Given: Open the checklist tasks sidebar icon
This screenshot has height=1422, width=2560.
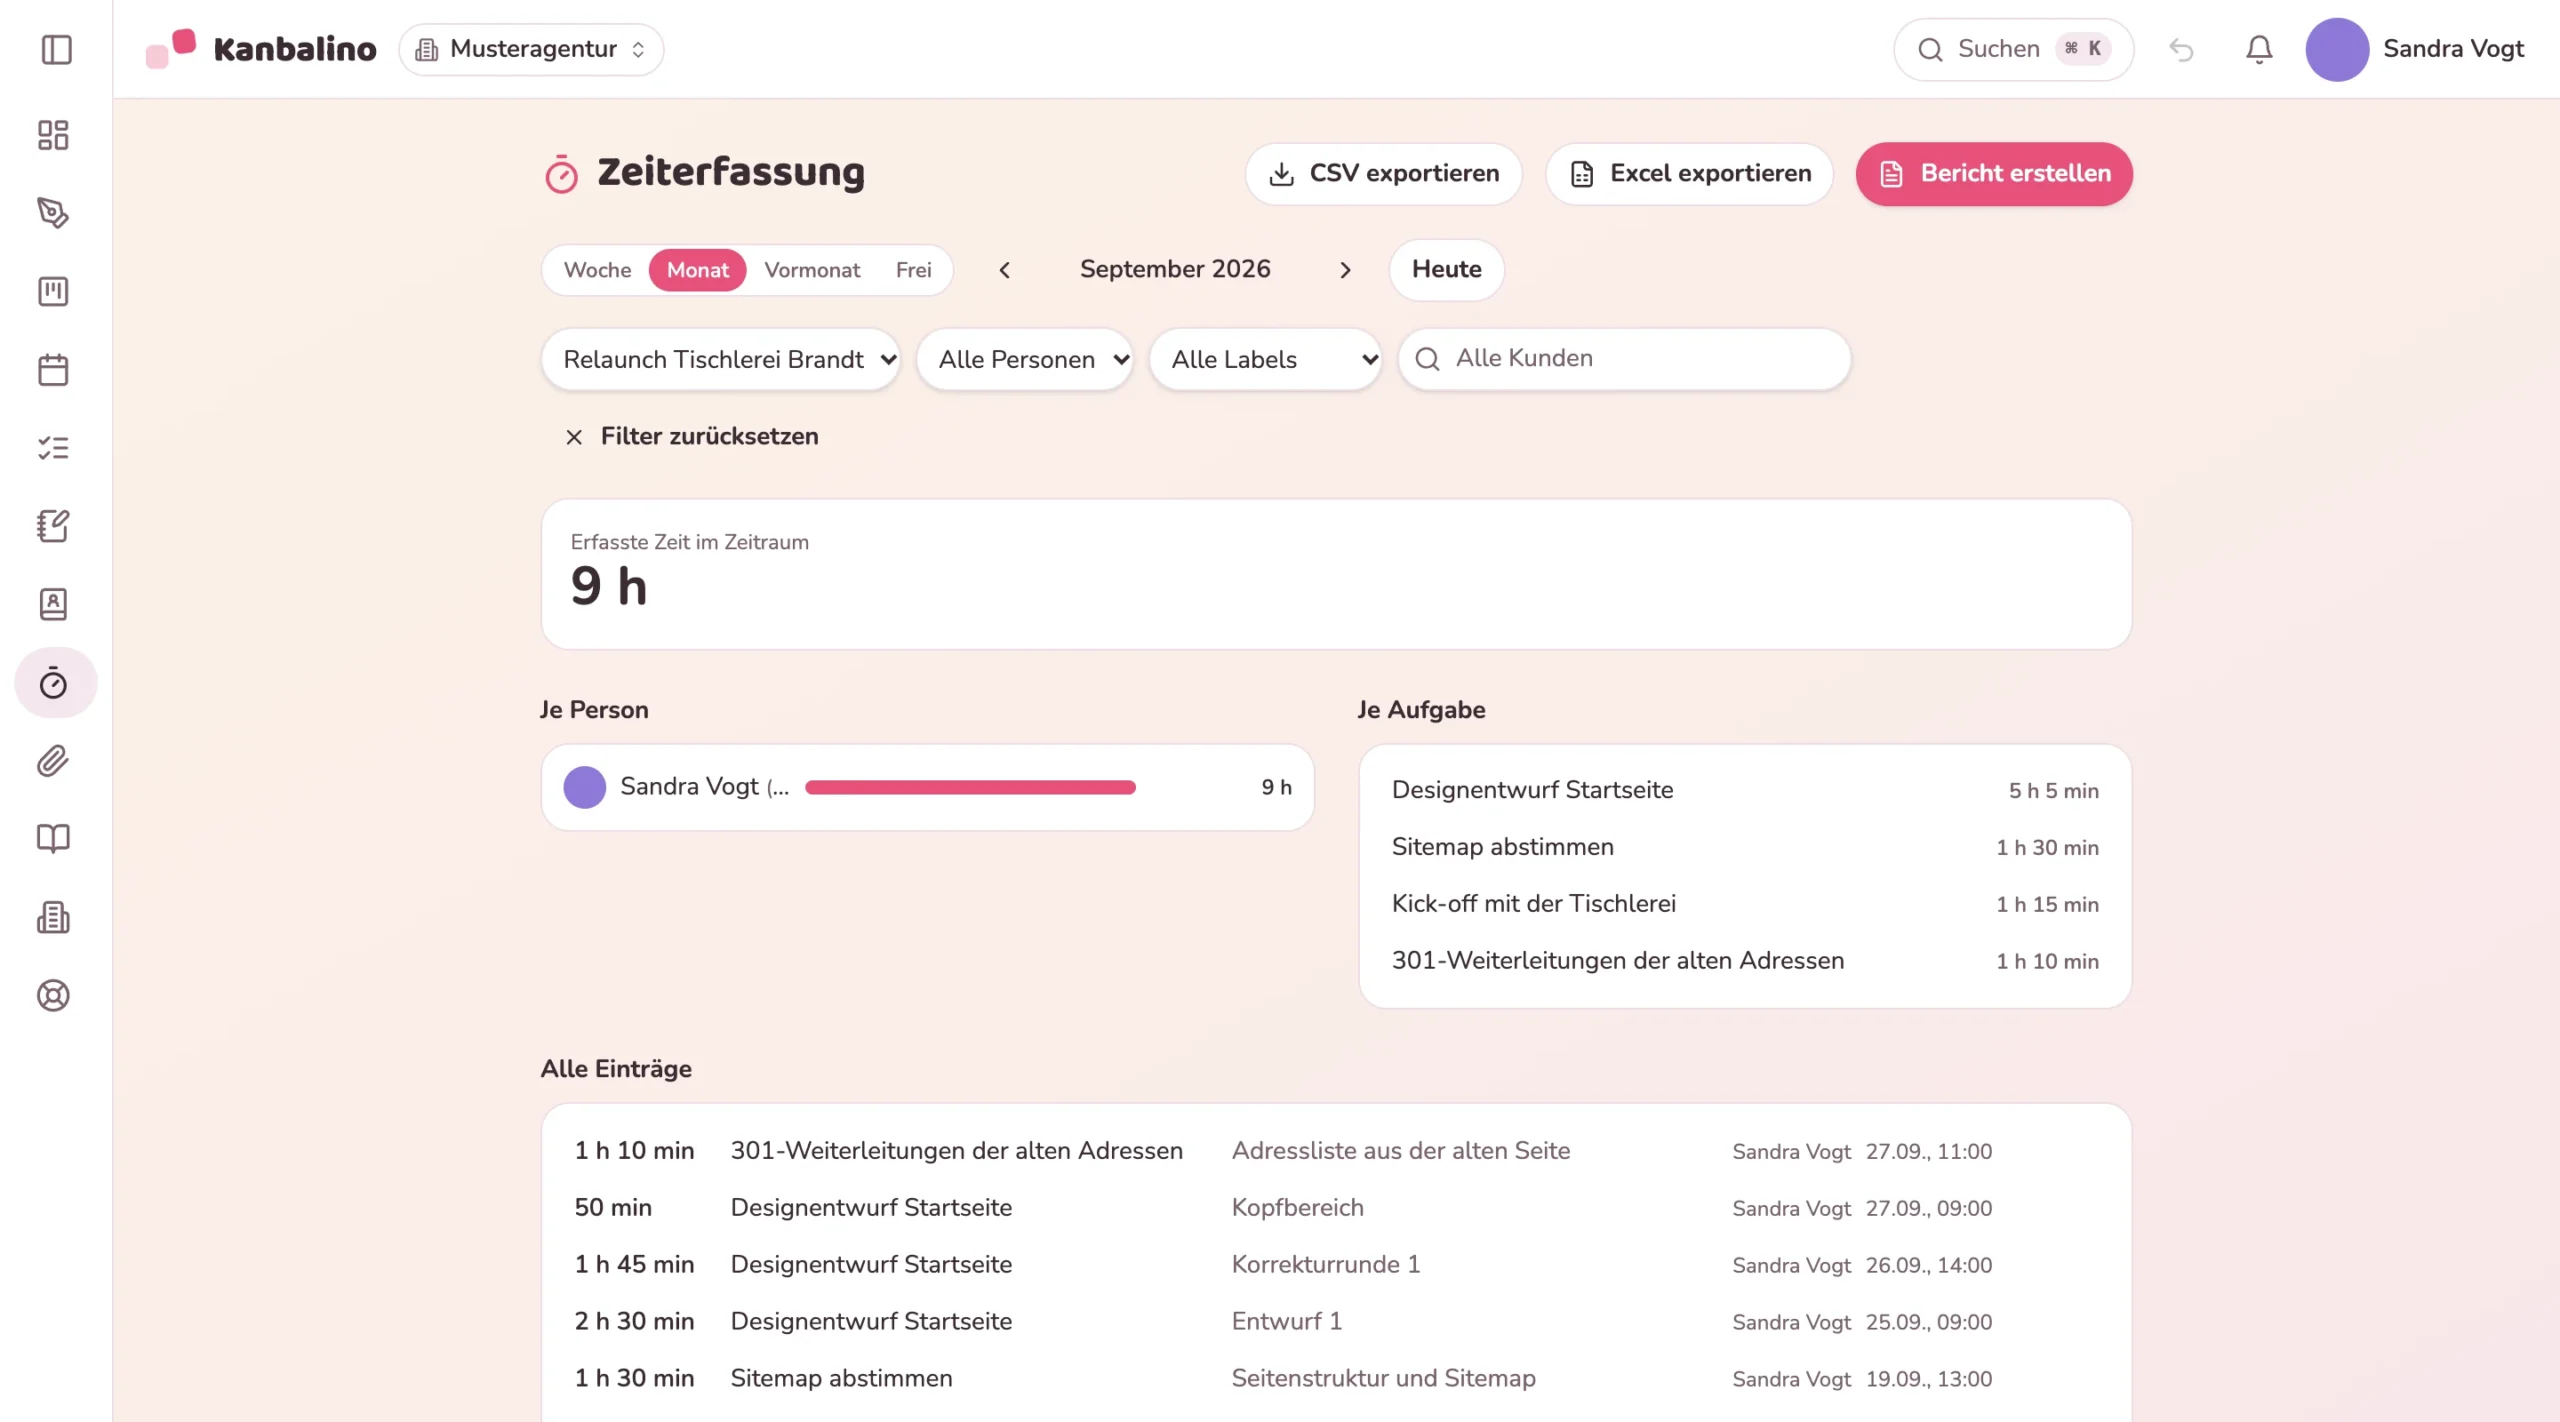Looking at the screenshot, I should point(53,448).
